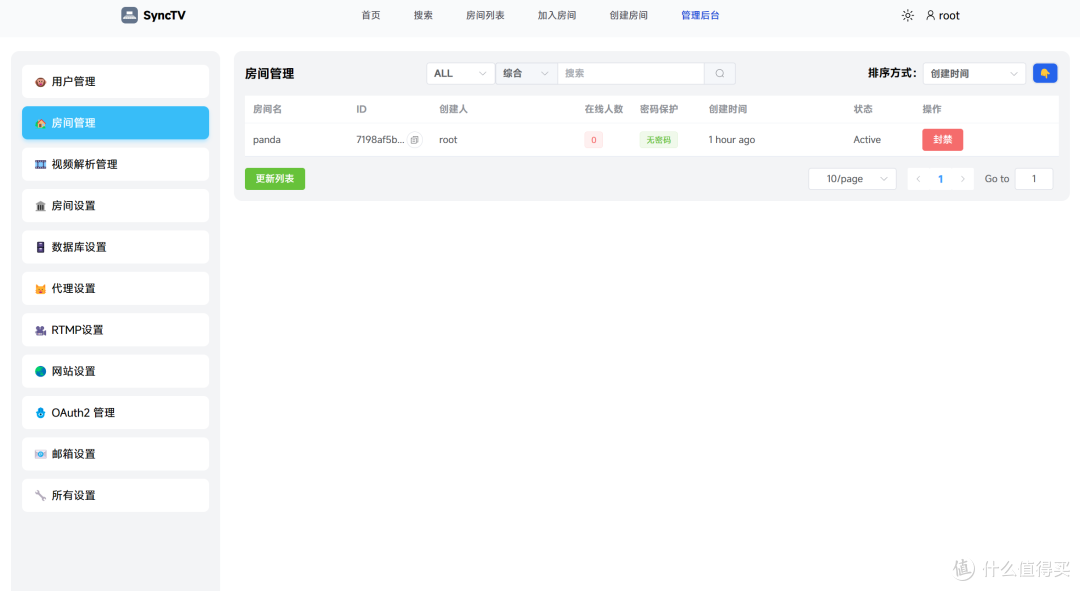Open the root user account menu
The image size is (1080, 591).
point(942,15)
